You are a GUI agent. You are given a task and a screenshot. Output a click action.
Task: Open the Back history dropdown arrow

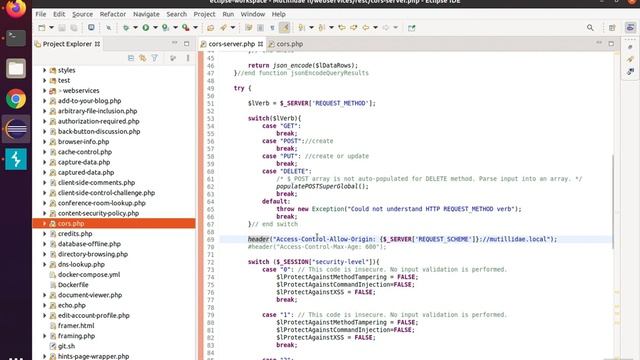375,28
